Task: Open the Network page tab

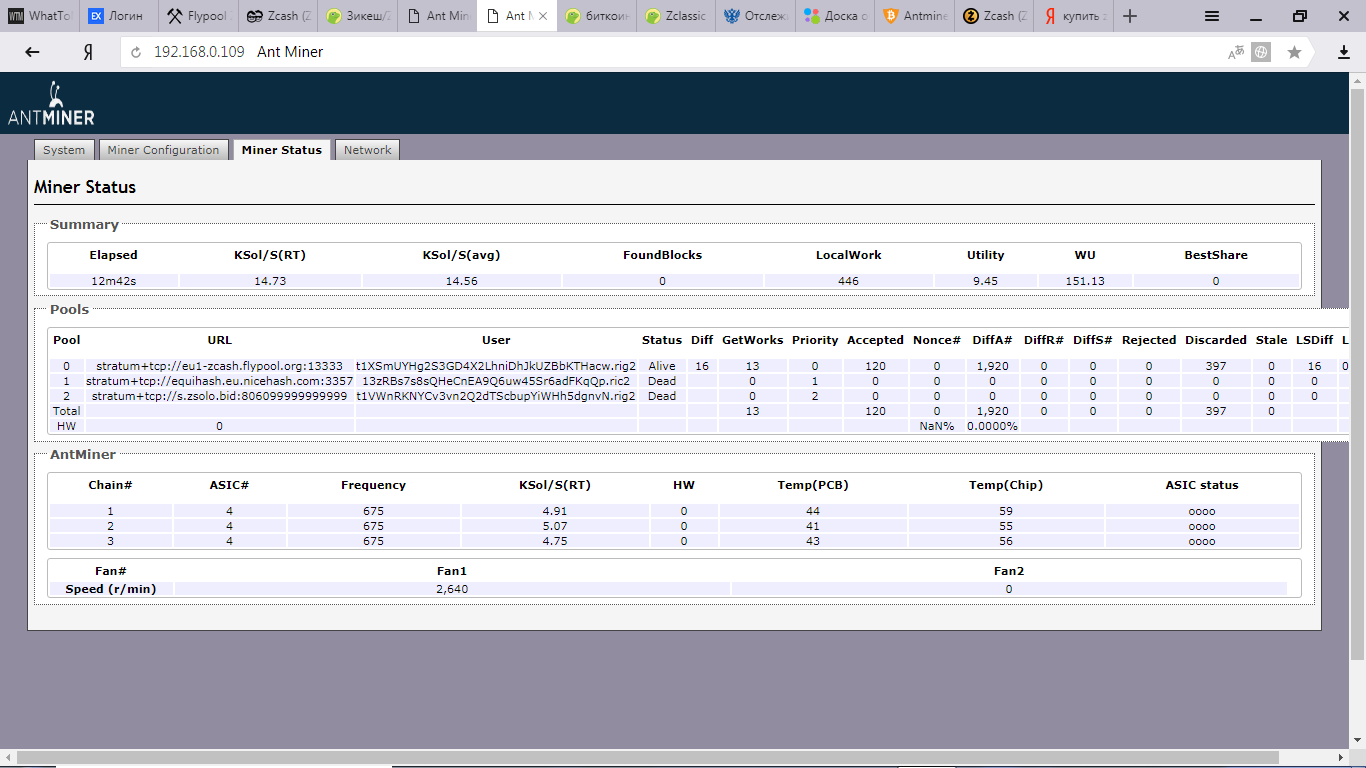Action: coord(368,150)
